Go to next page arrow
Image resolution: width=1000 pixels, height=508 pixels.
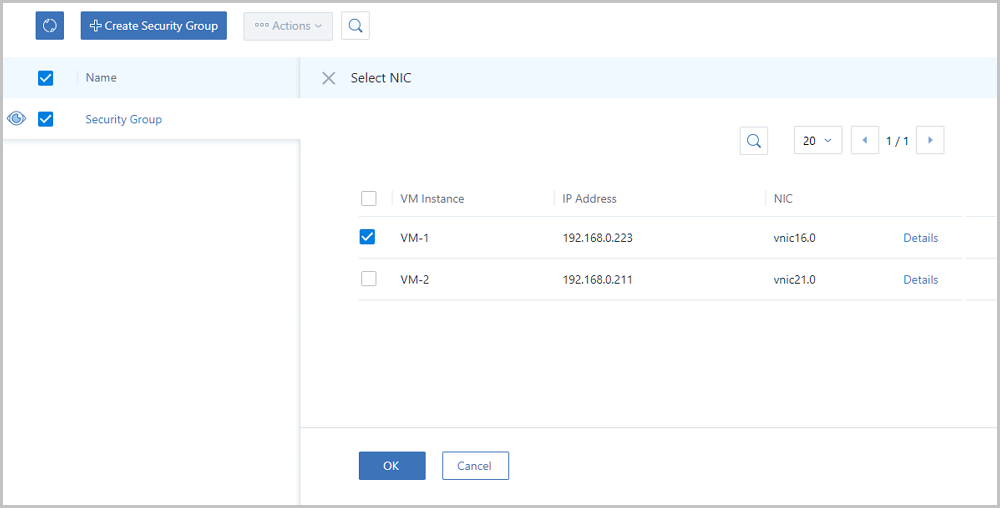930,140
